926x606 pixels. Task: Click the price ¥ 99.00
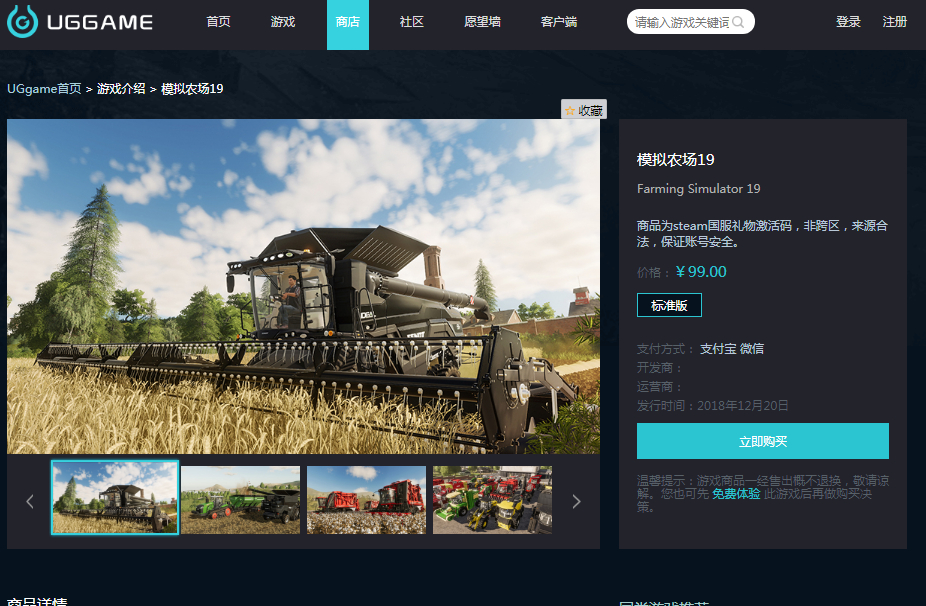point(701,272)
